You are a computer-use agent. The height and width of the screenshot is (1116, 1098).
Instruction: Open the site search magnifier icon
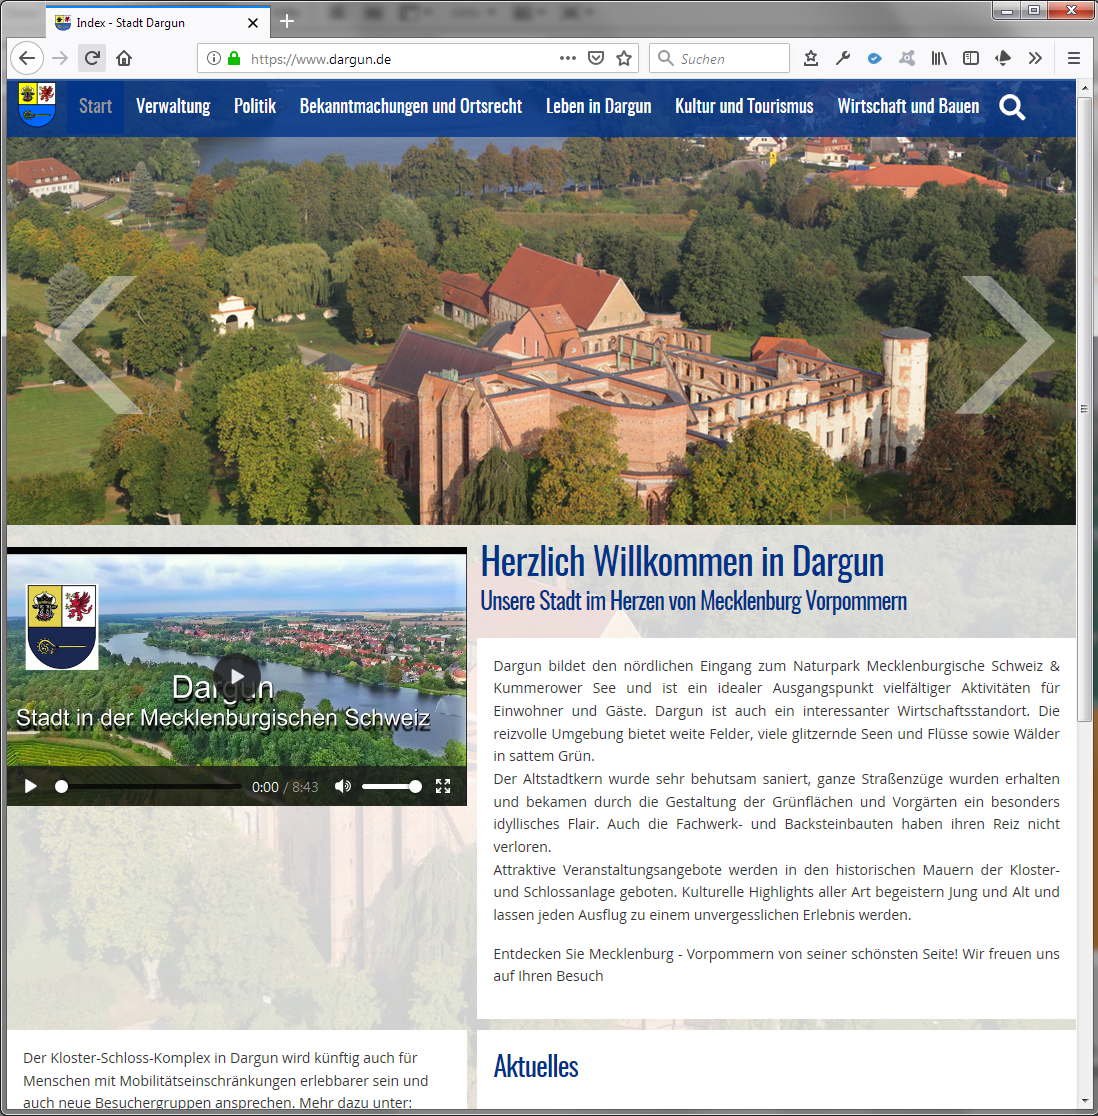click(1012, 107)
